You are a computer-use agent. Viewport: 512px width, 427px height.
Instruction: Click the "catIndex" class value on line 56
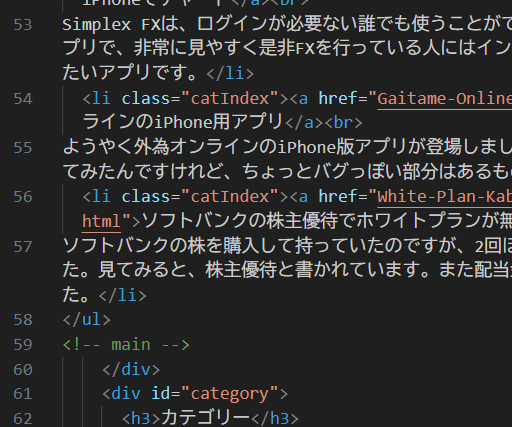click(230, 197)
